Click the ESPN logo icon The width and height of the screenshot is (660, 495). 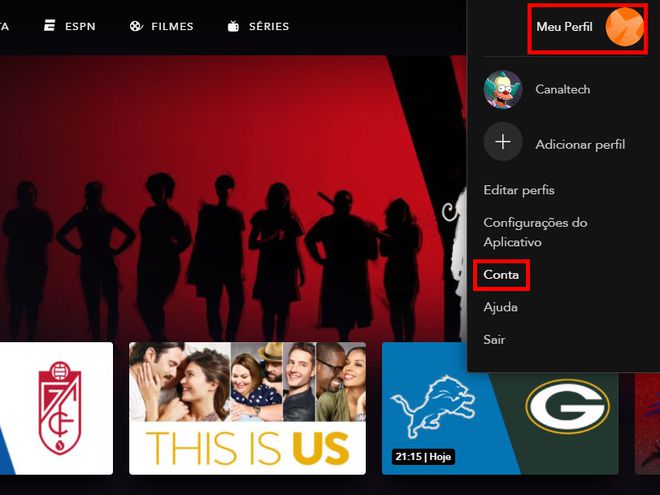pos(50,26)
